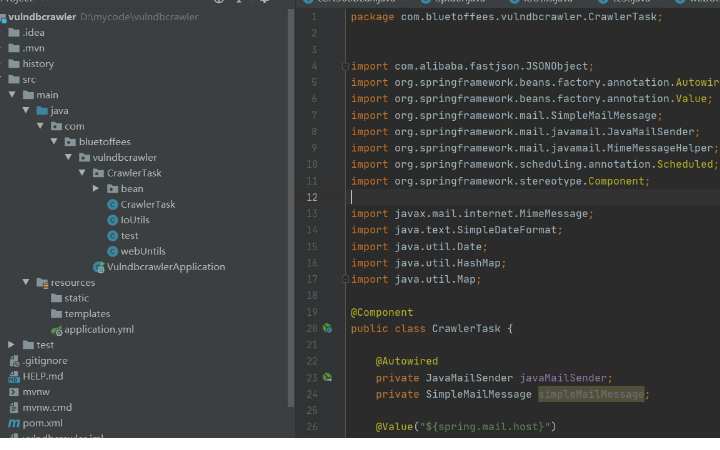Click the .mvn folder icon

14,48
